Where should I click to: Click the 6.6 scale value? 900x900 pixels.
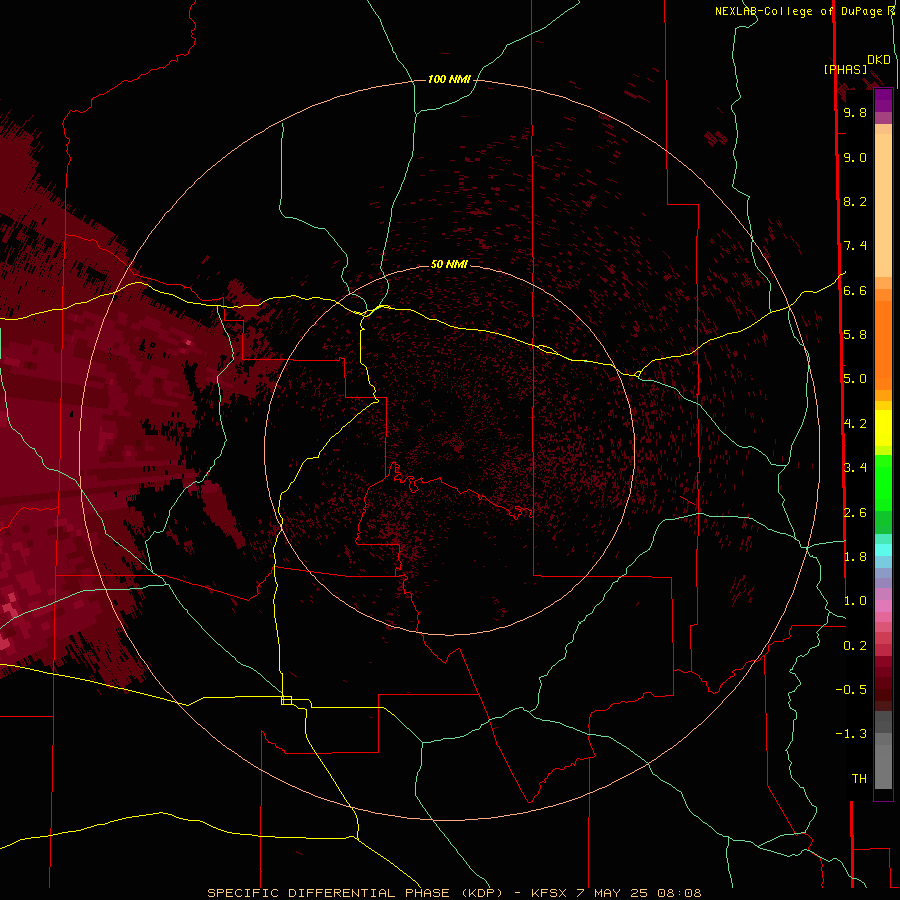pyautogui.click(x=855, y=290)
